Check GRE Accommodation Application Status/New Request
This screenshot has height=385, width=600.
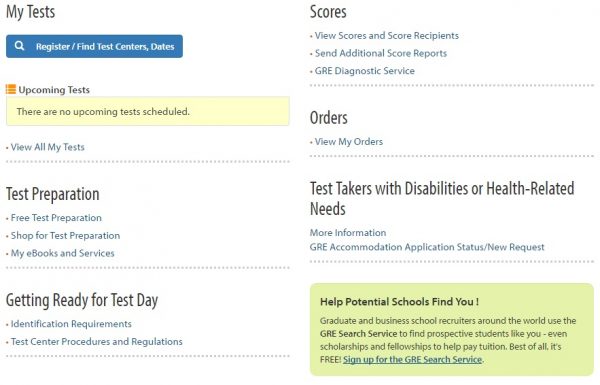(427, 247)
